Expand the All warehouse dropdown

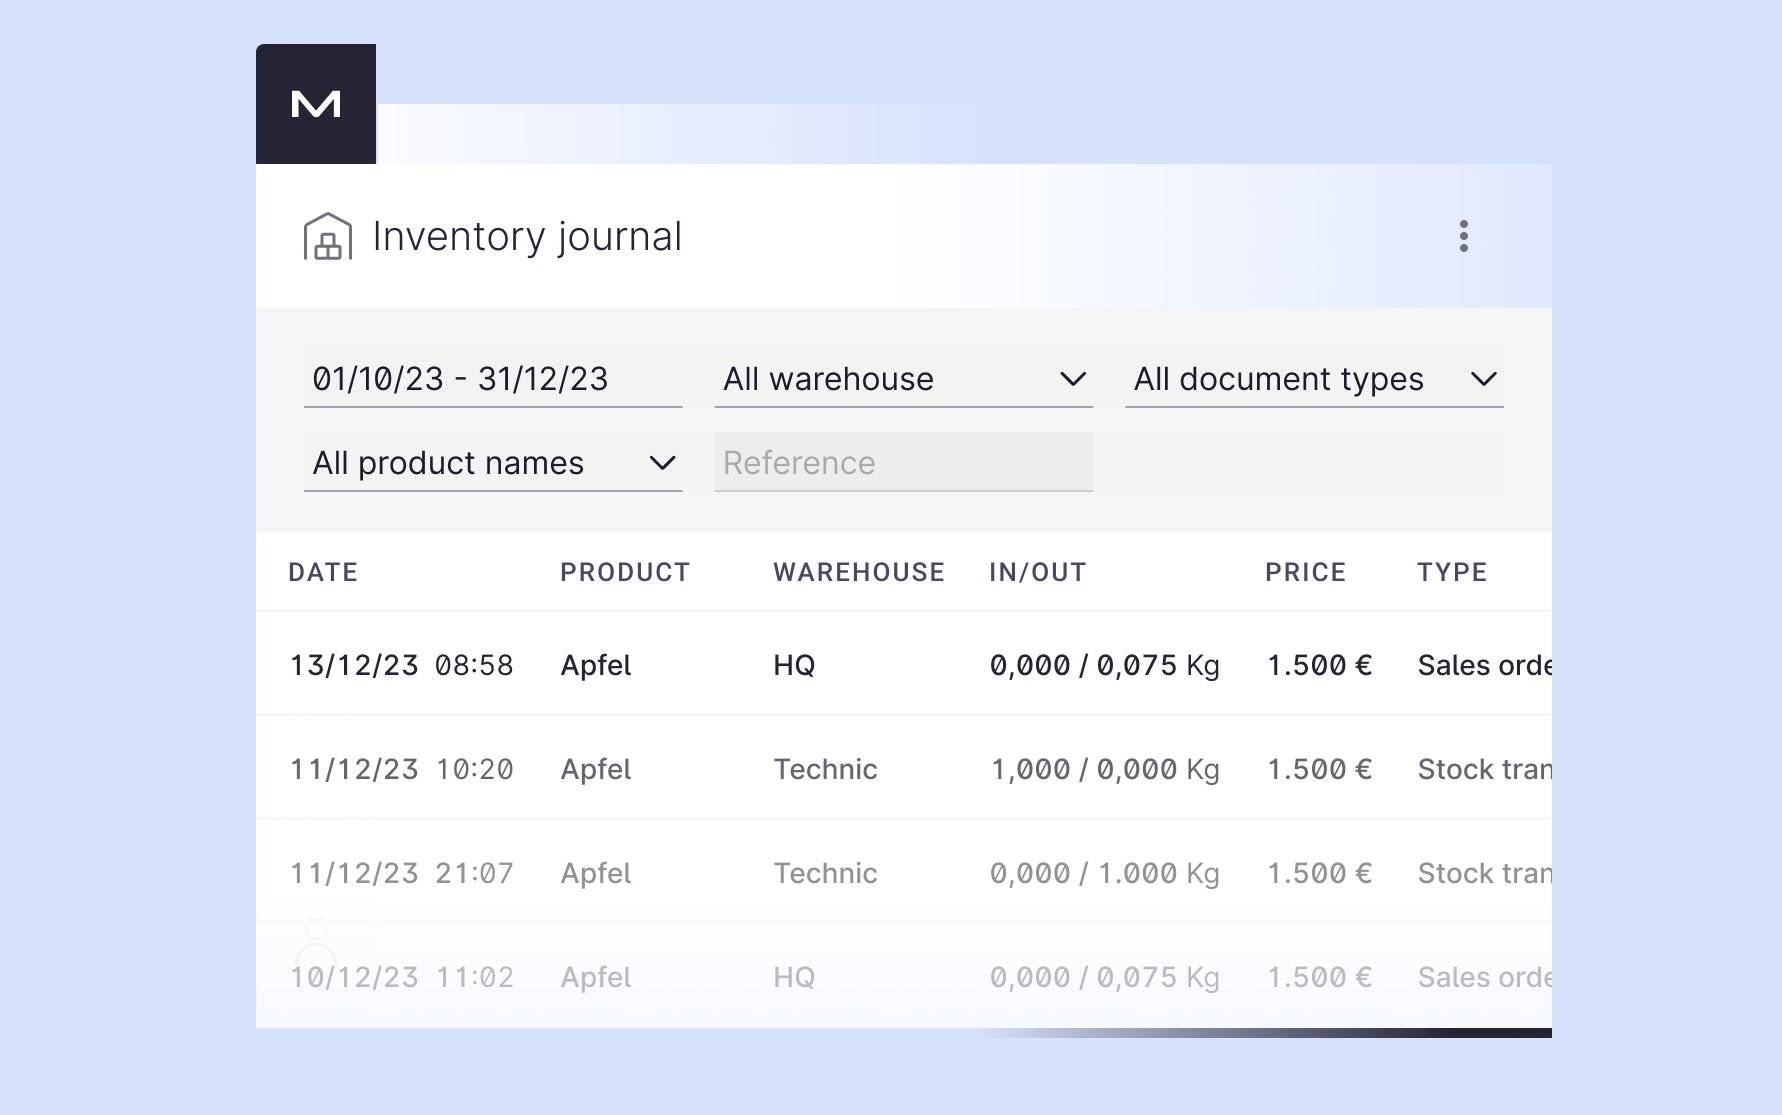(903, 379)
